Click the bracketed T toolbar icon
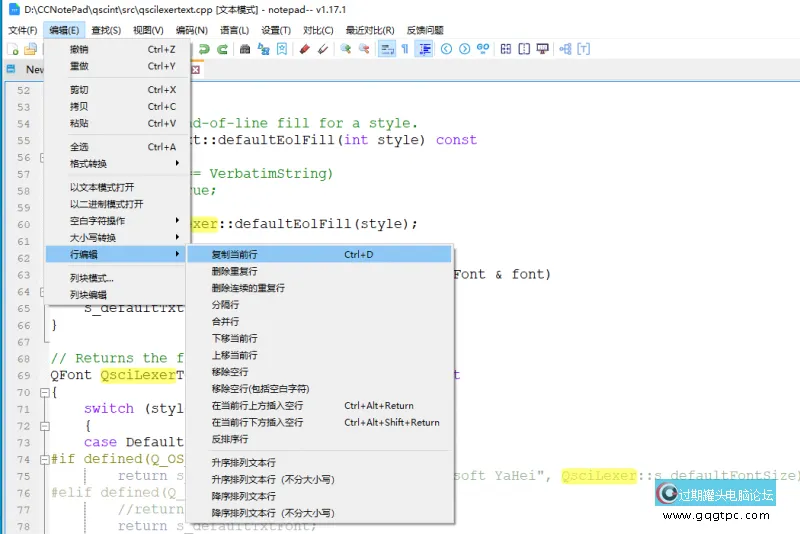 pyautogui.click(x=583, y=49)
